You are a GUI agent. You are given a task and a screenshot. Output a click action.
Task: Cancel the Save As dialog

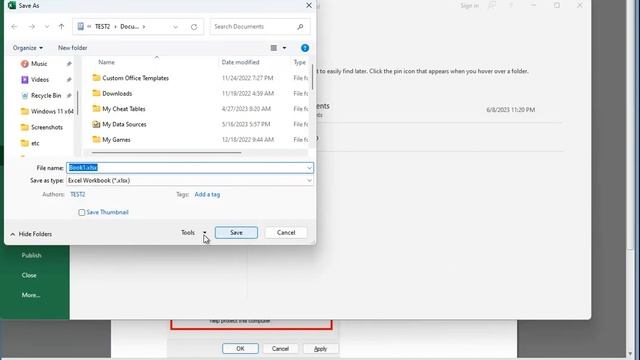[286, 233]
